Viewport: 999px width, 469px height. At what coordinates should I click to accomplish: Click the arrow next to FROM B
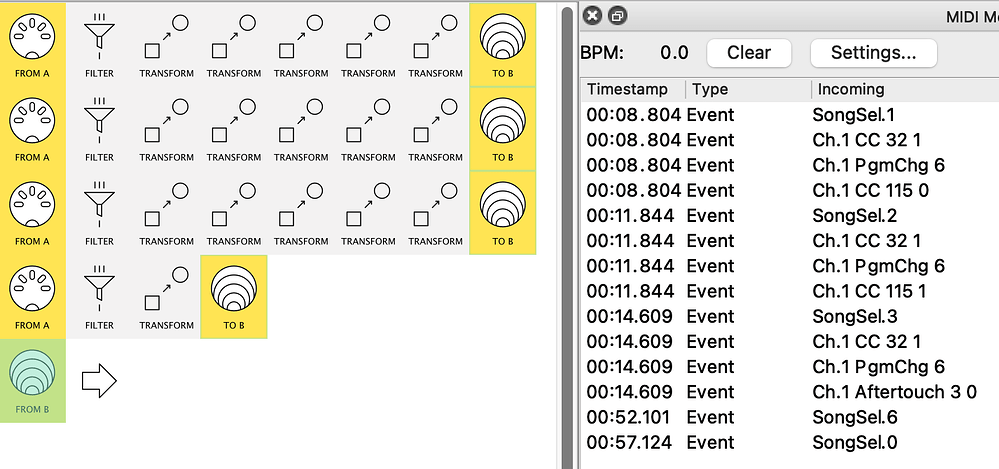tap(99, 380)
